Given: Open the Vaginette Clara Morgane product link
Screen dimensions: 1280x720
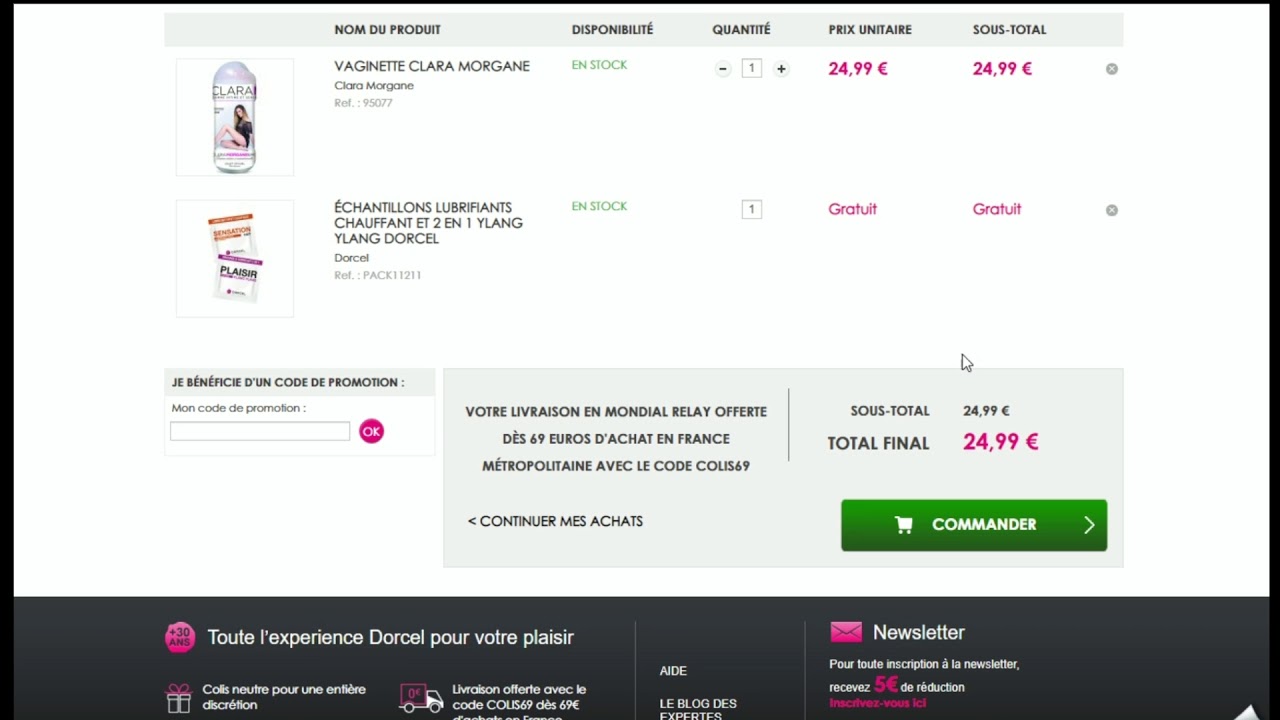Looking at the screenshot, I should (431, 66).
